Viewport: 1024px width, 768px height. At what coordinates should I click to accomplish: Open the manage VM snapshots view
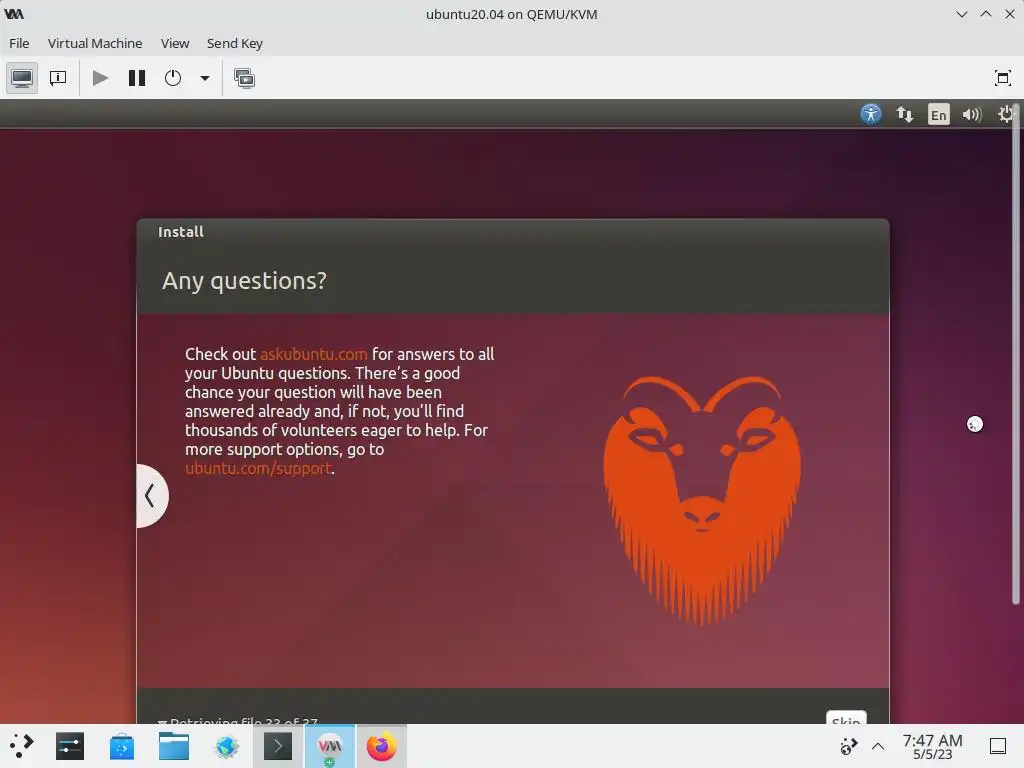coord(244,78)
